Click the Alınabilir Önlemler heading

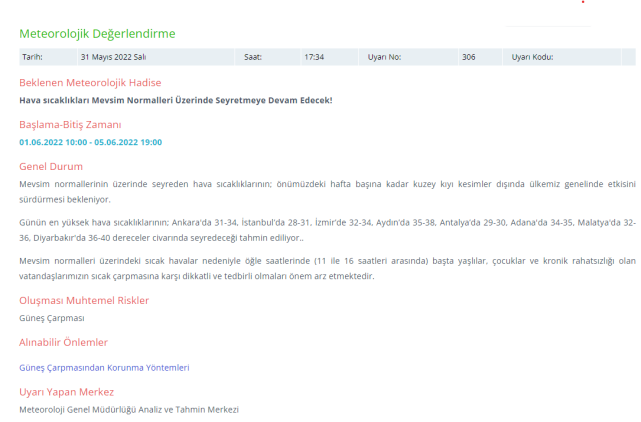pyautogui.click(x=63, y=343)
